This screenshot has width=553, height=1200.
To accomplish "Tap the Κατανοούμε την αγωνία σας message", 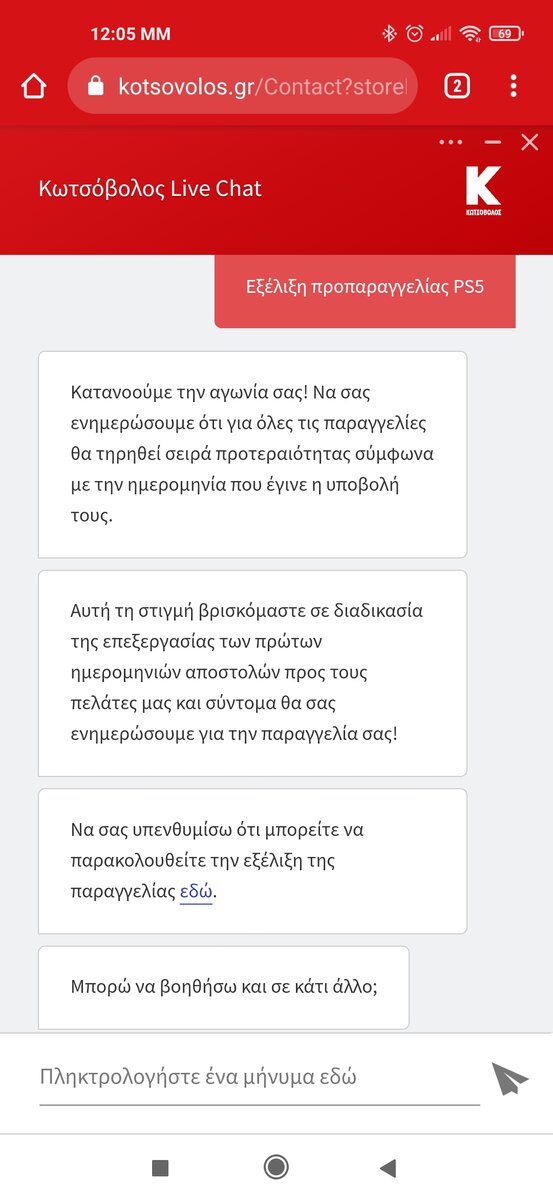I will click(252, 455).
